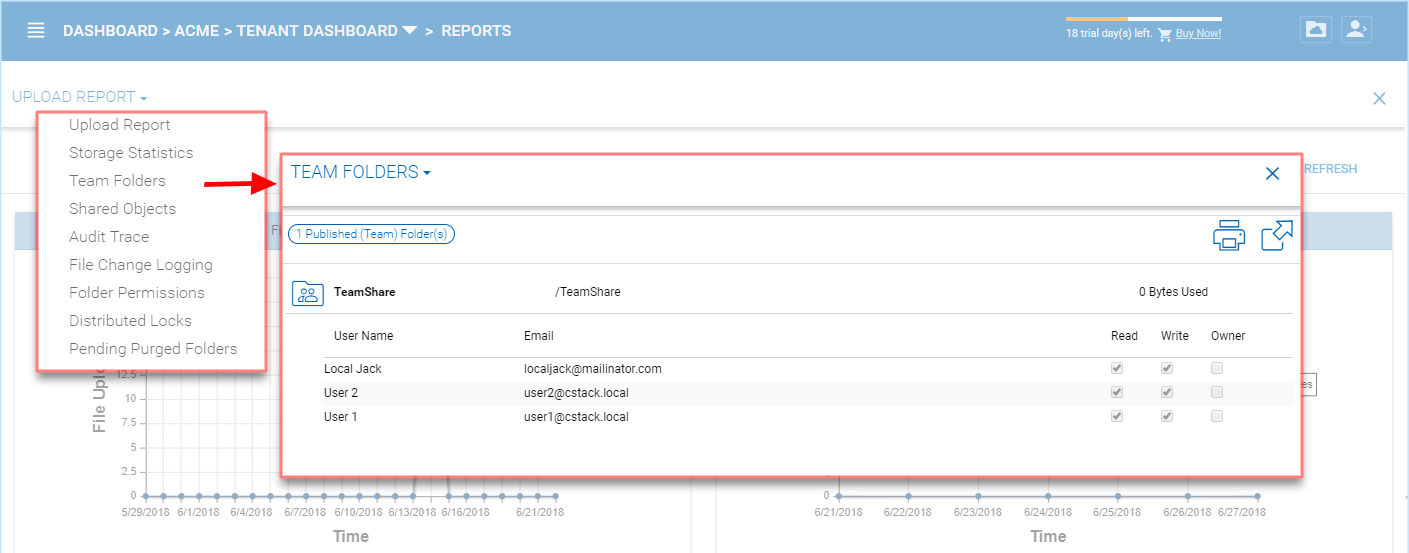Open the cloud folder icon in header
Image resolution: width=1409 pixels, height=553 pixels.
tap(1316, 29)
